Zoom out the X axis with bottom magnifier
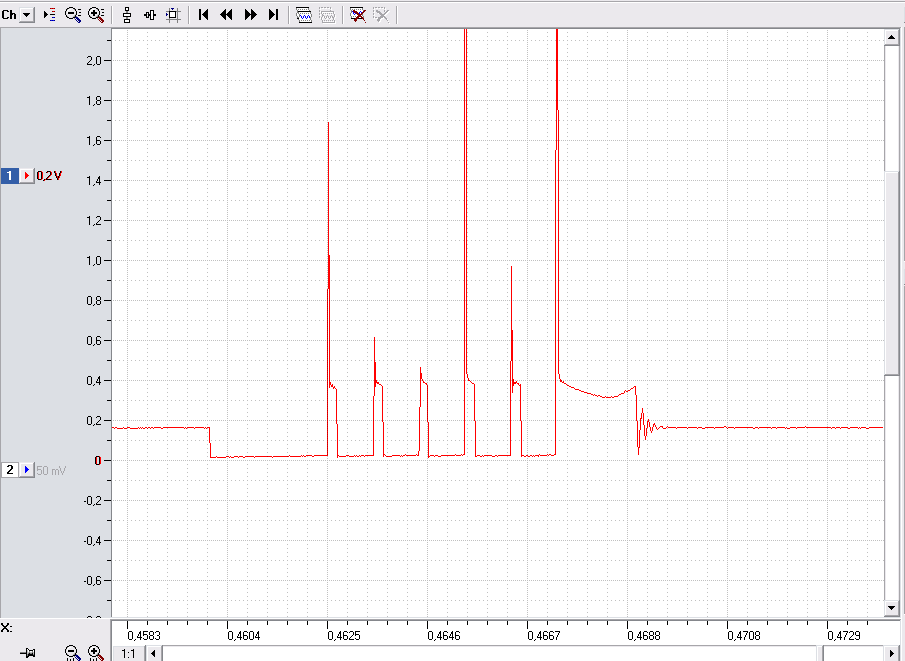This screenshot has height=661, width=905. point(72,653)
